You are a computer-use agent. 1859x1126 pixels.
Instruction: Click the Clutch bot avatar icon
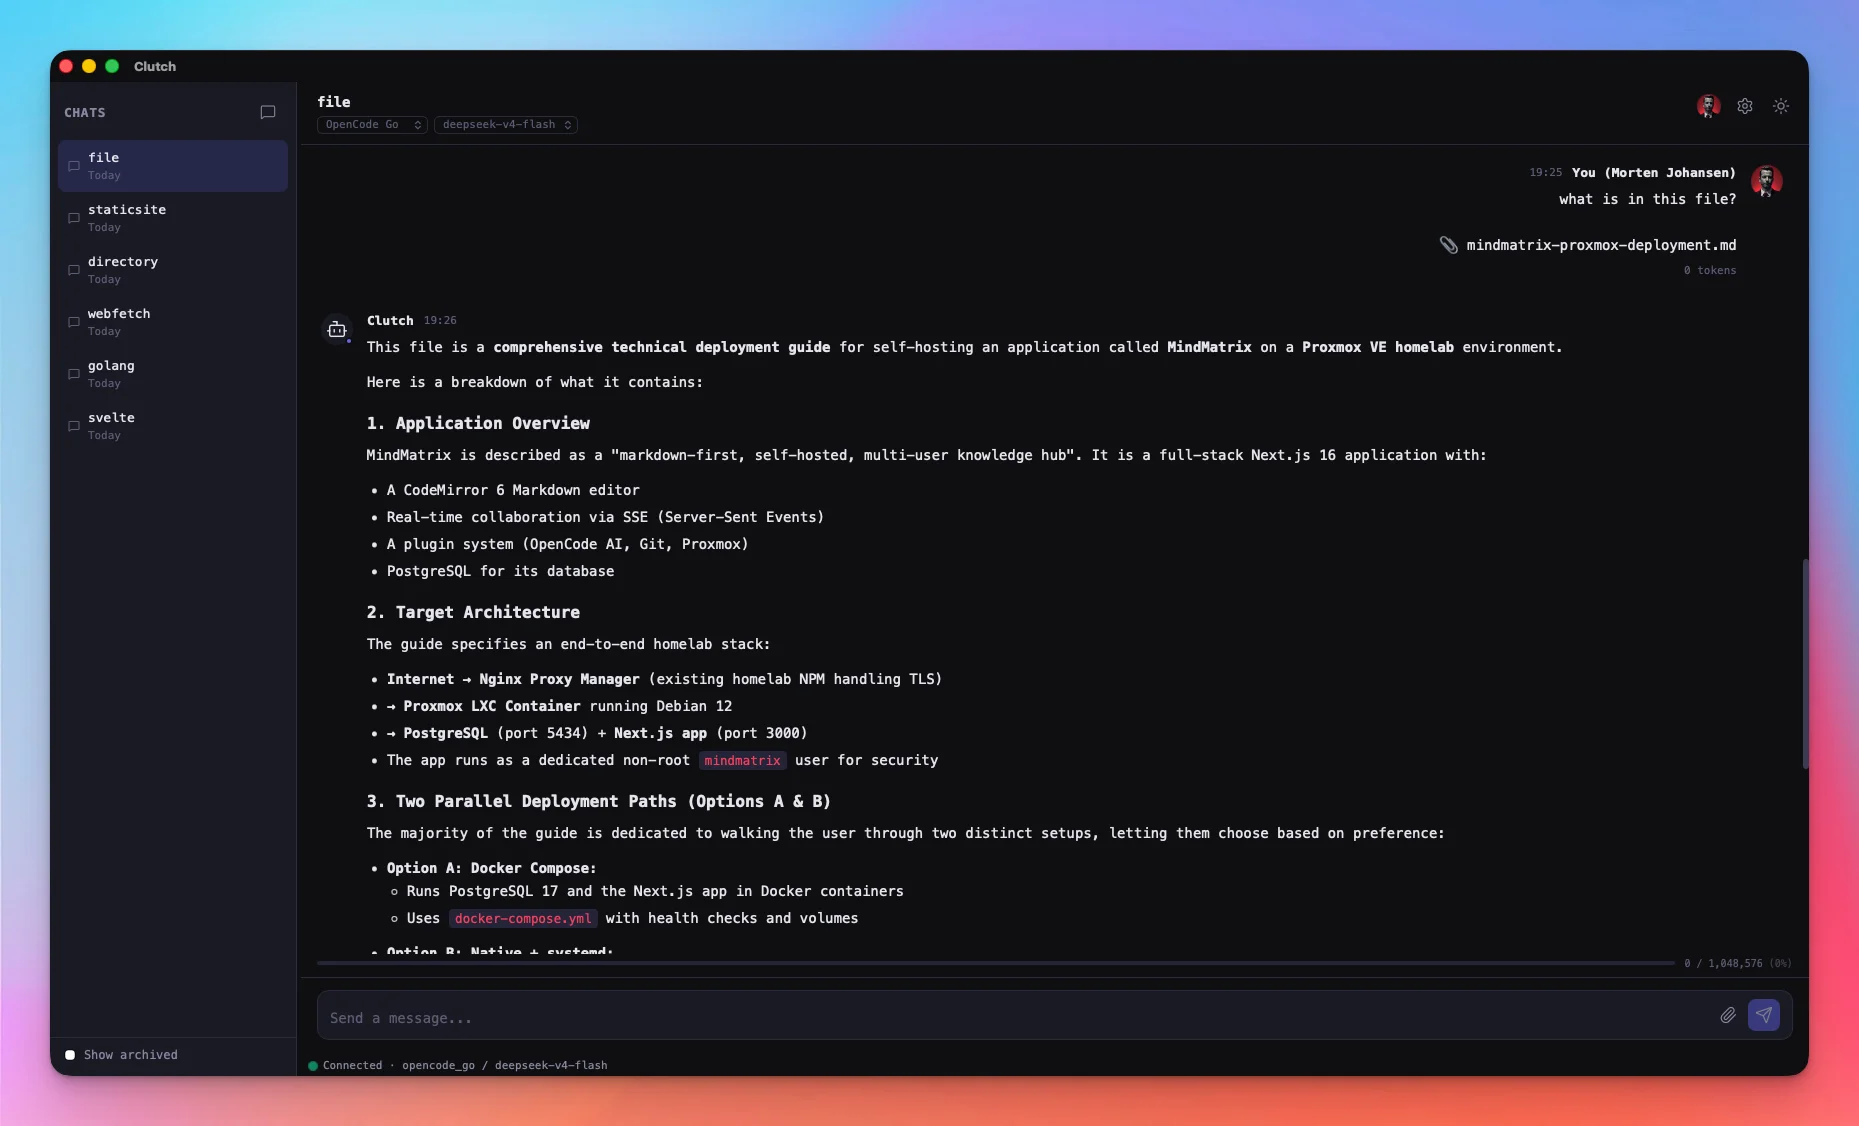[x=337, y=329]
